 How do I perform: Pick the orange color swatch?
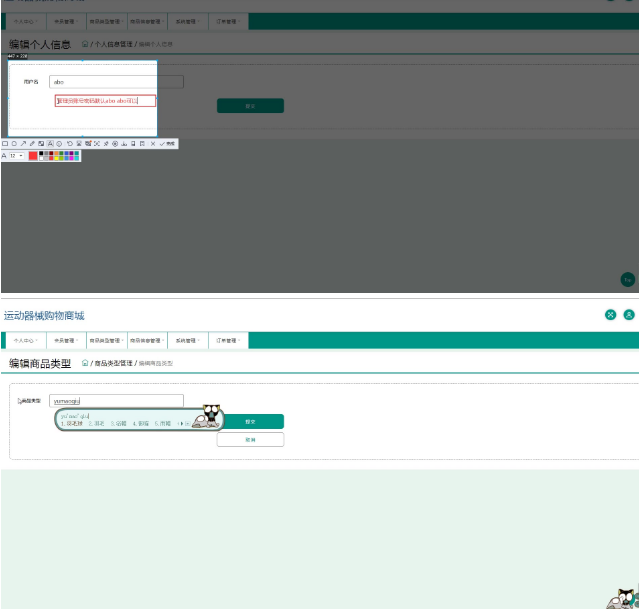(56, 153)
